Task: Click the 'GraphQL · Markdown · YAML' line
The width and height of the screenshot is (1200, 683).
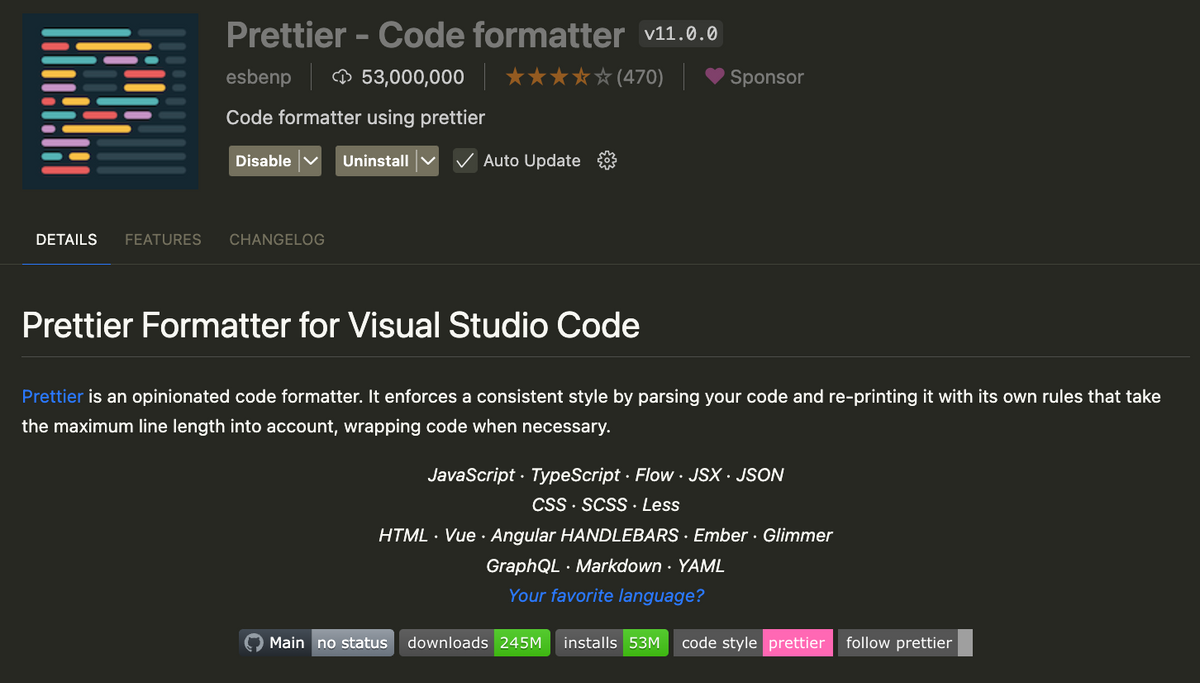Action: coord(606,566)
